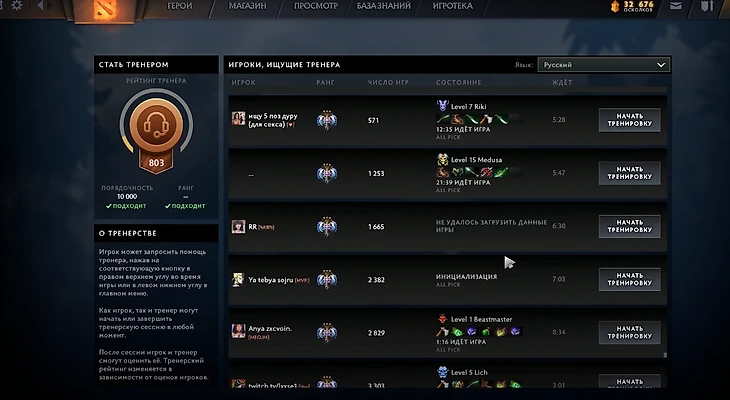Screen dimensions: 730x400
Task: Open the МАГАЗИН menu tab
Action: 247,6
